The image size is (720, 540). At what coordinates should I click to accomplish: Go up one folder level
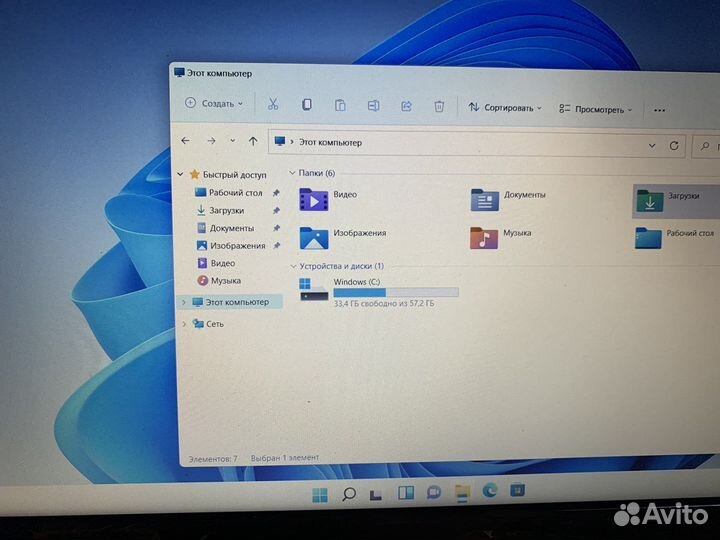point(253,142)
